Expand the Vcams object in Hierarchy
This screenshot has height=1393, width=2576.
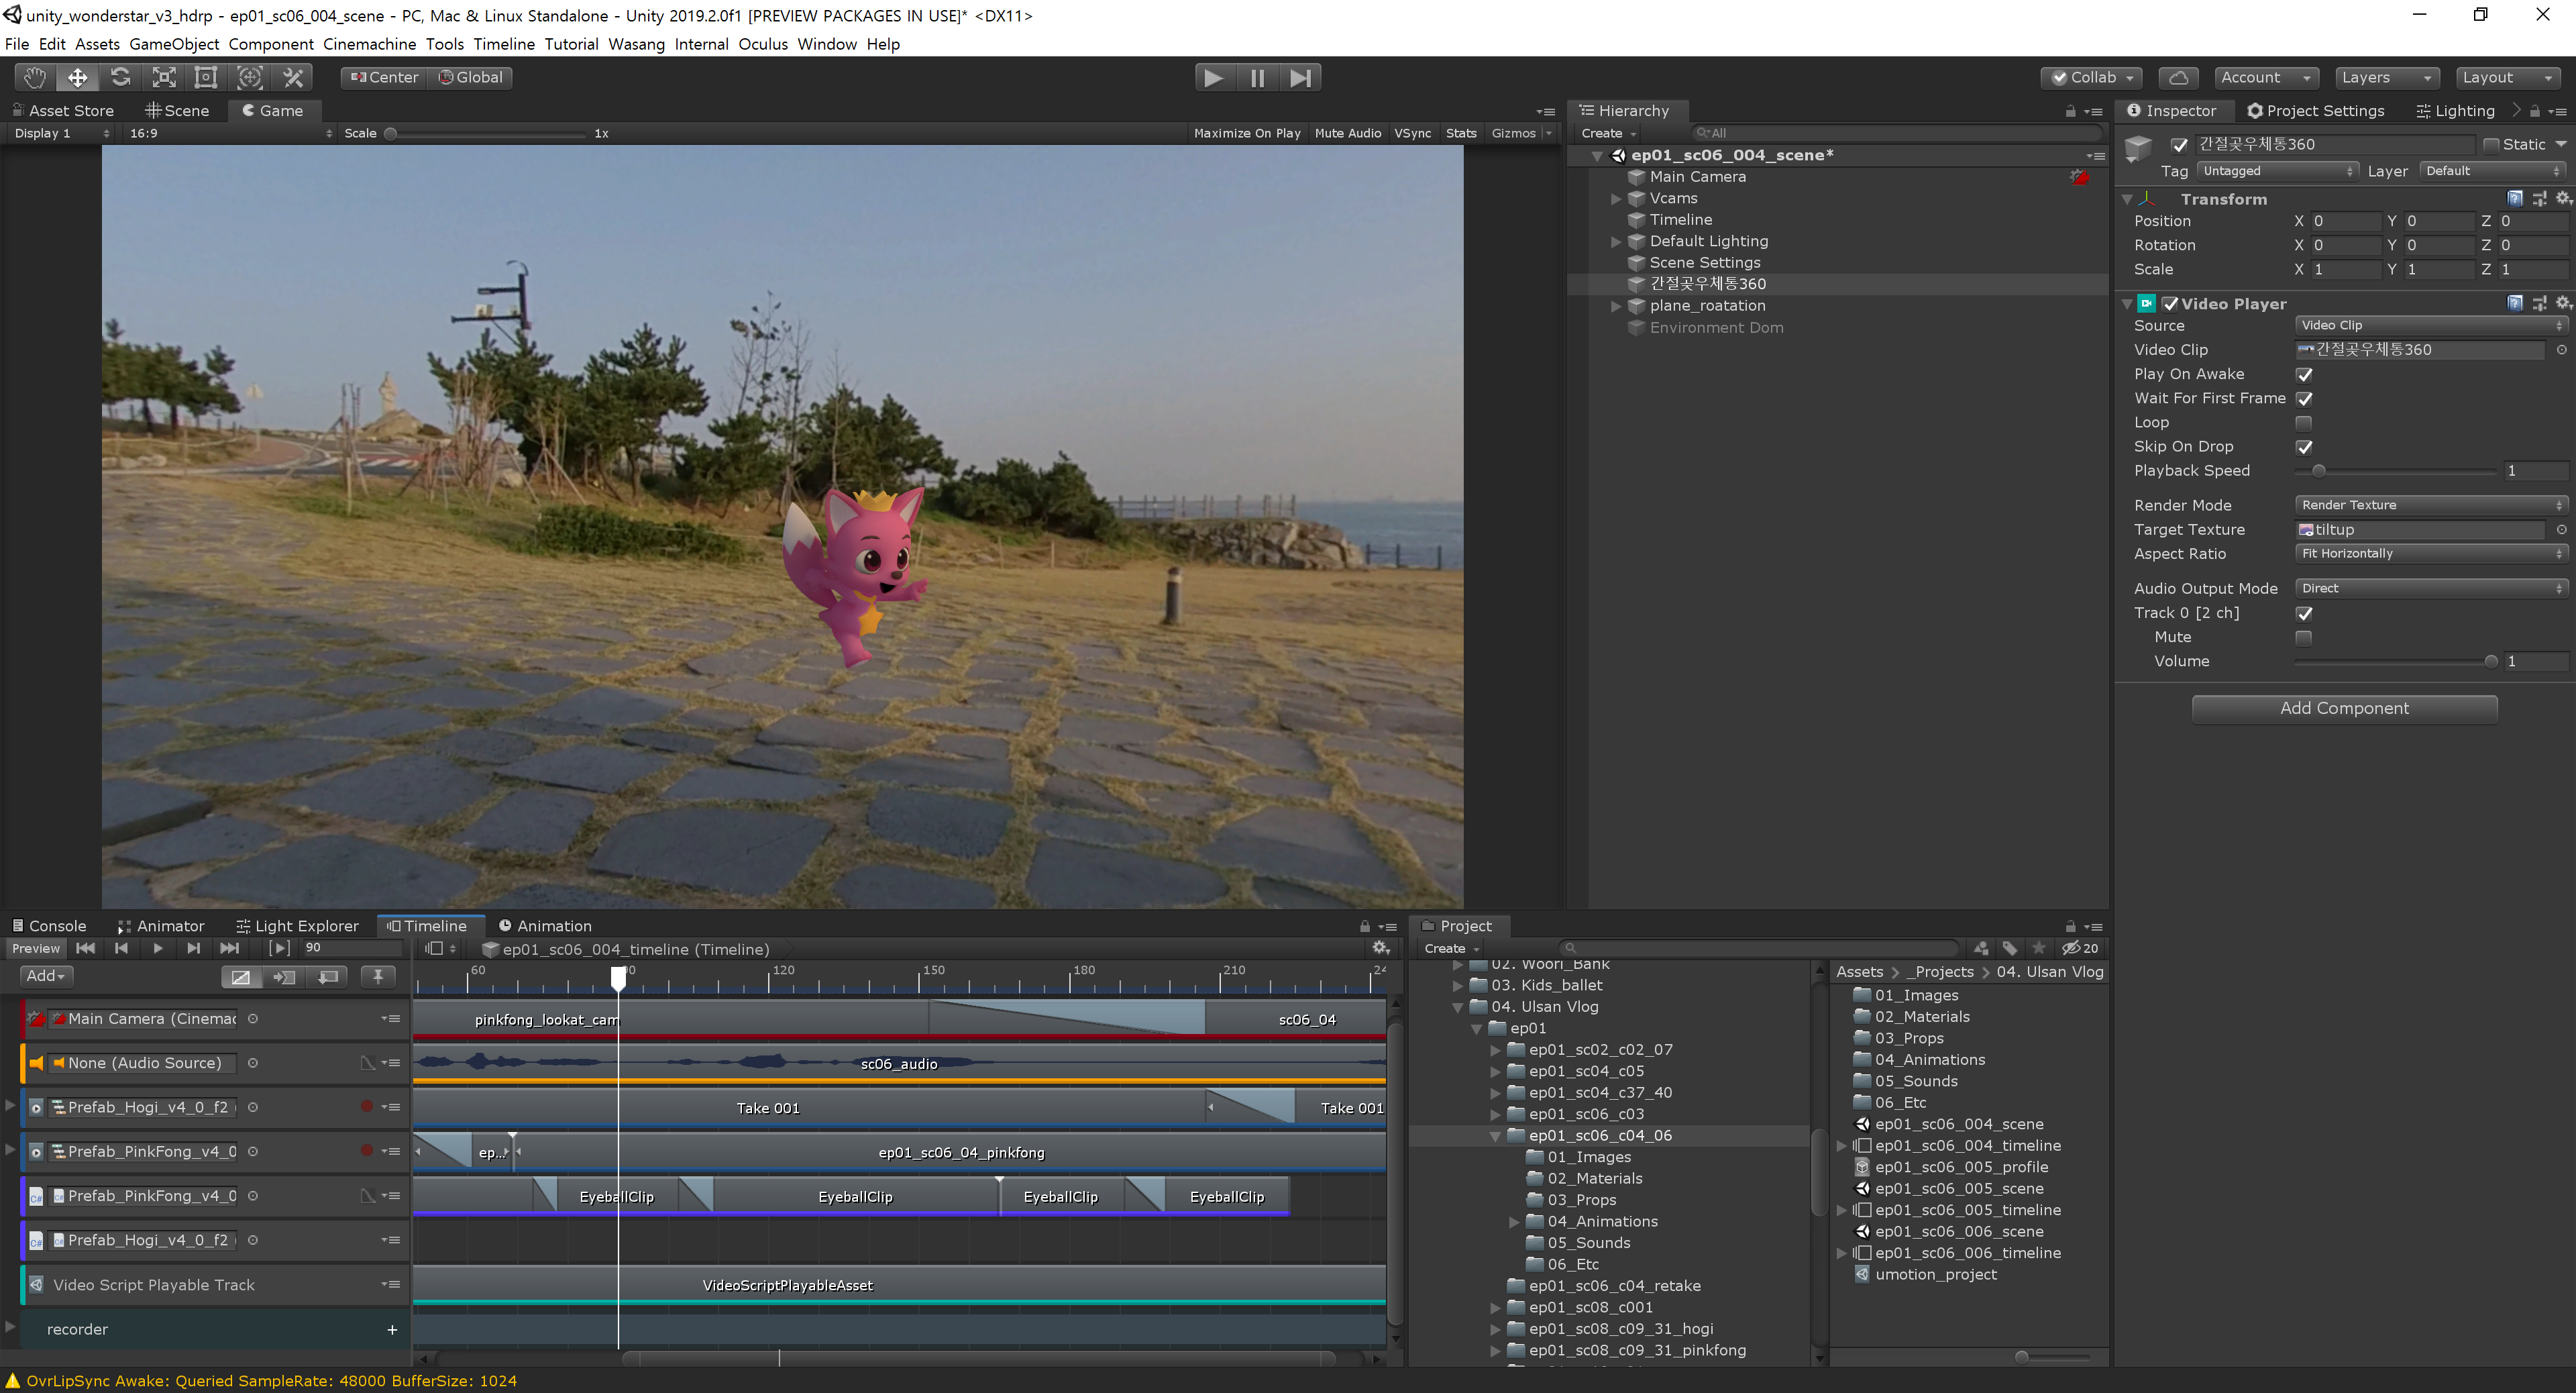1615,198
